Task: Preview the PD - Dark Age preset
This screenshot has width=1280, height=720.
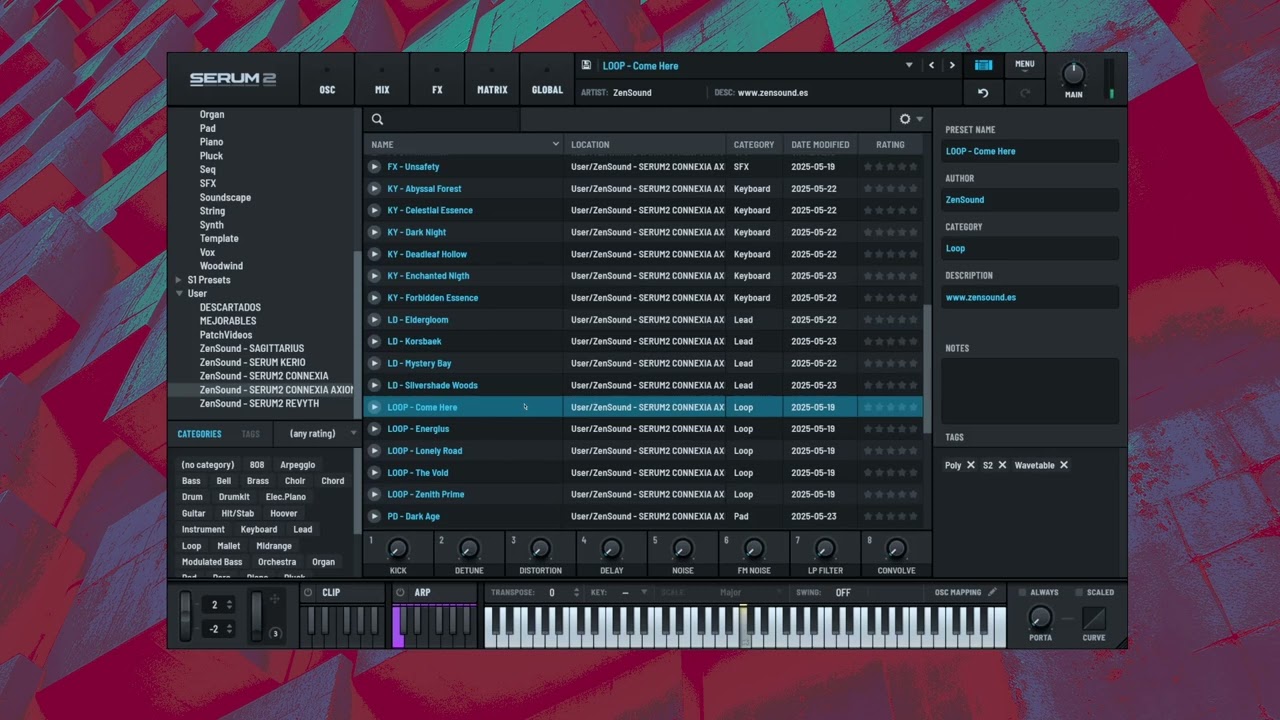Action: tap(374, 516)
